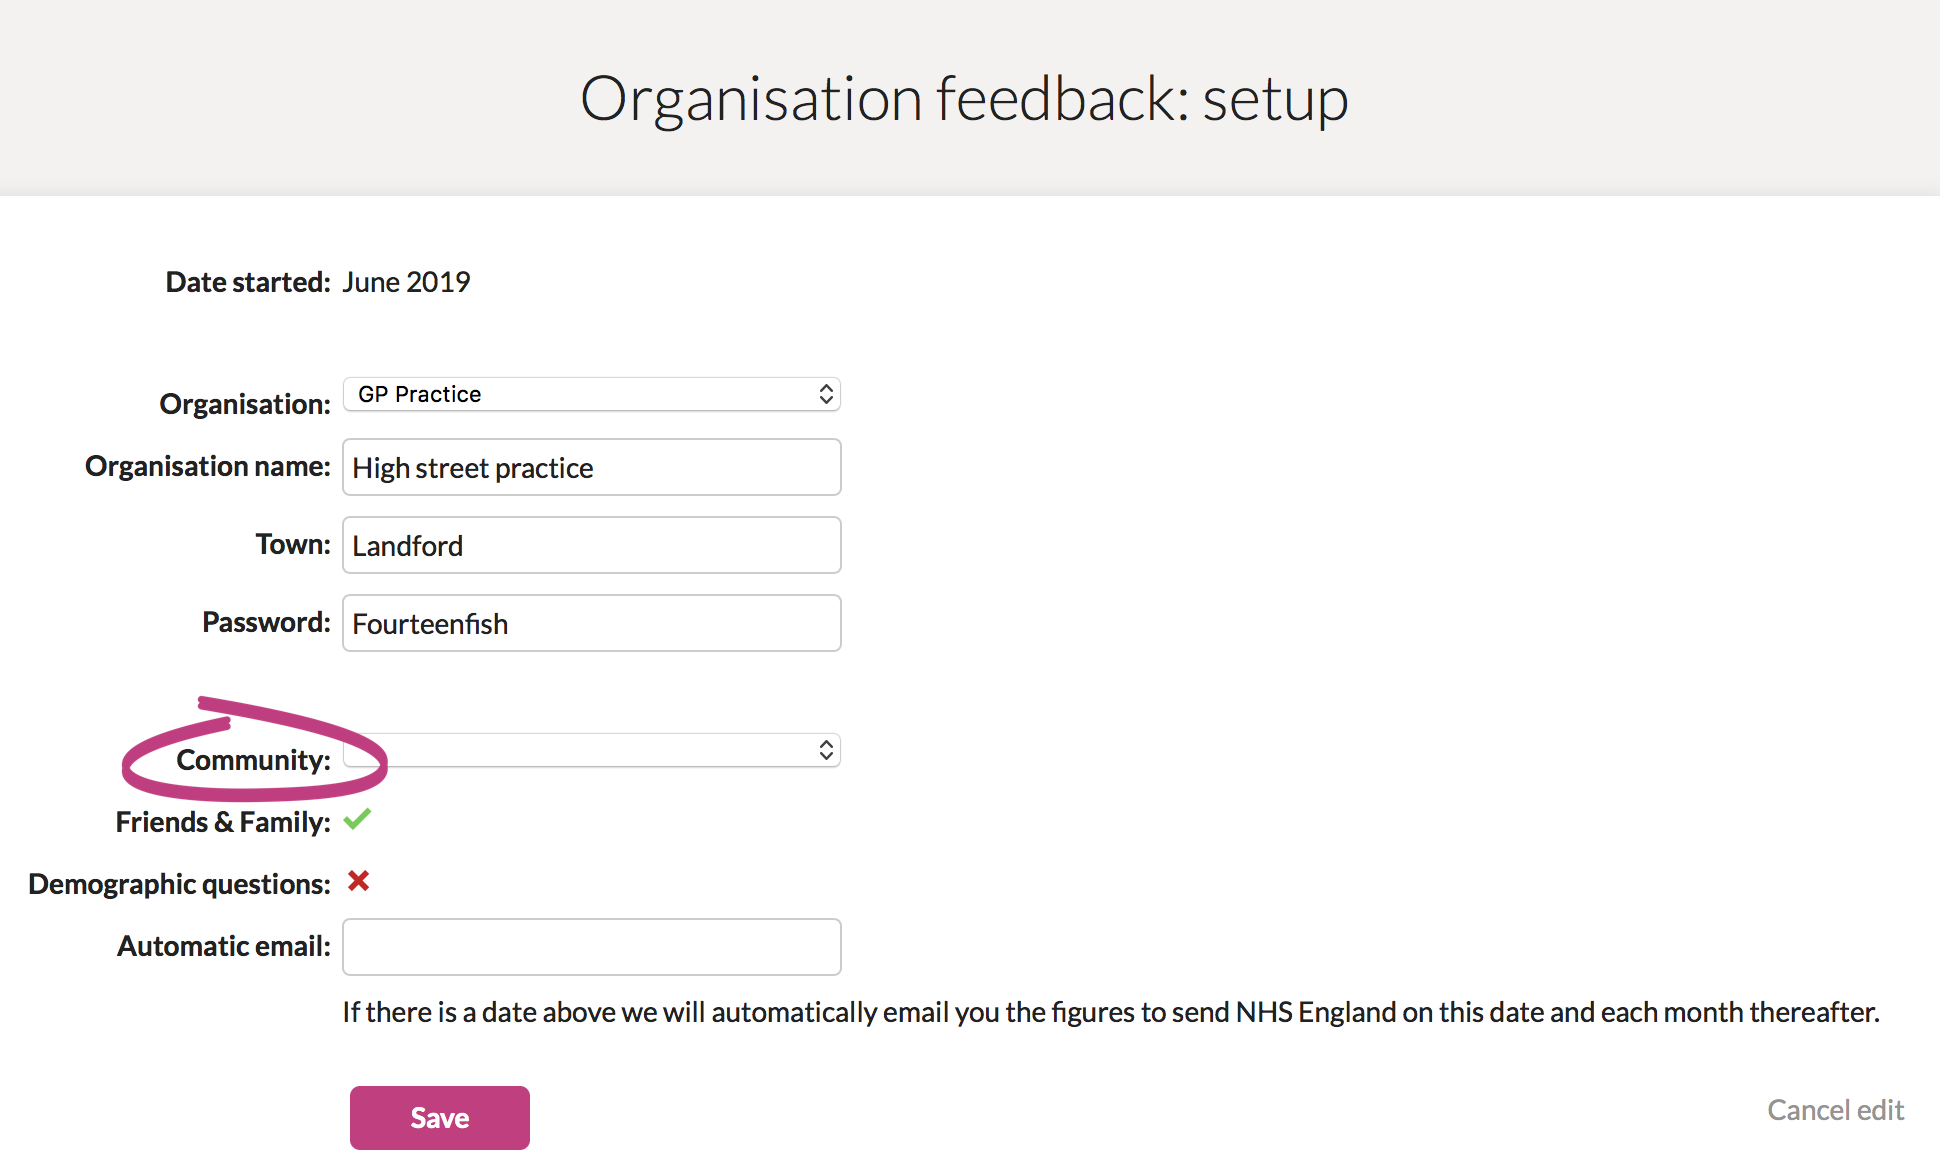Click the Organisation feedback: setup heading
Screen dimensions: 1940x1176
(x=964, y=99)
